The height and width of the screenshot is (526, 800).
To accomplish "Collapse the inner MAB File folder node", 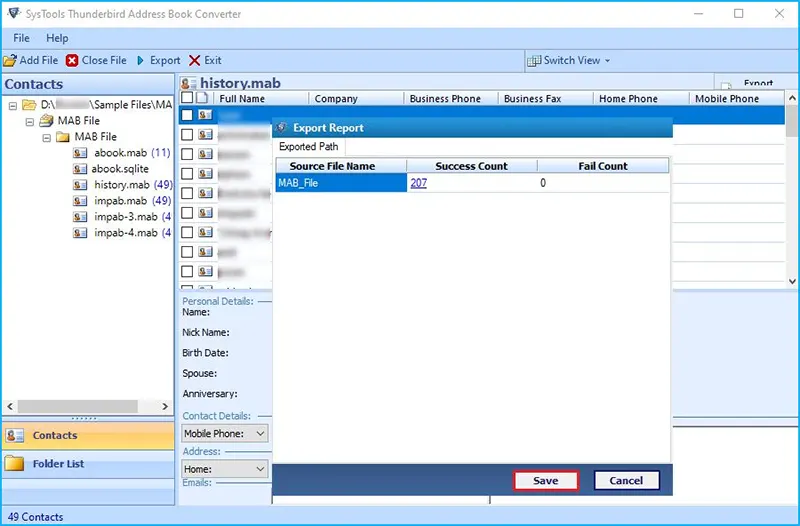I will (46, 138).
